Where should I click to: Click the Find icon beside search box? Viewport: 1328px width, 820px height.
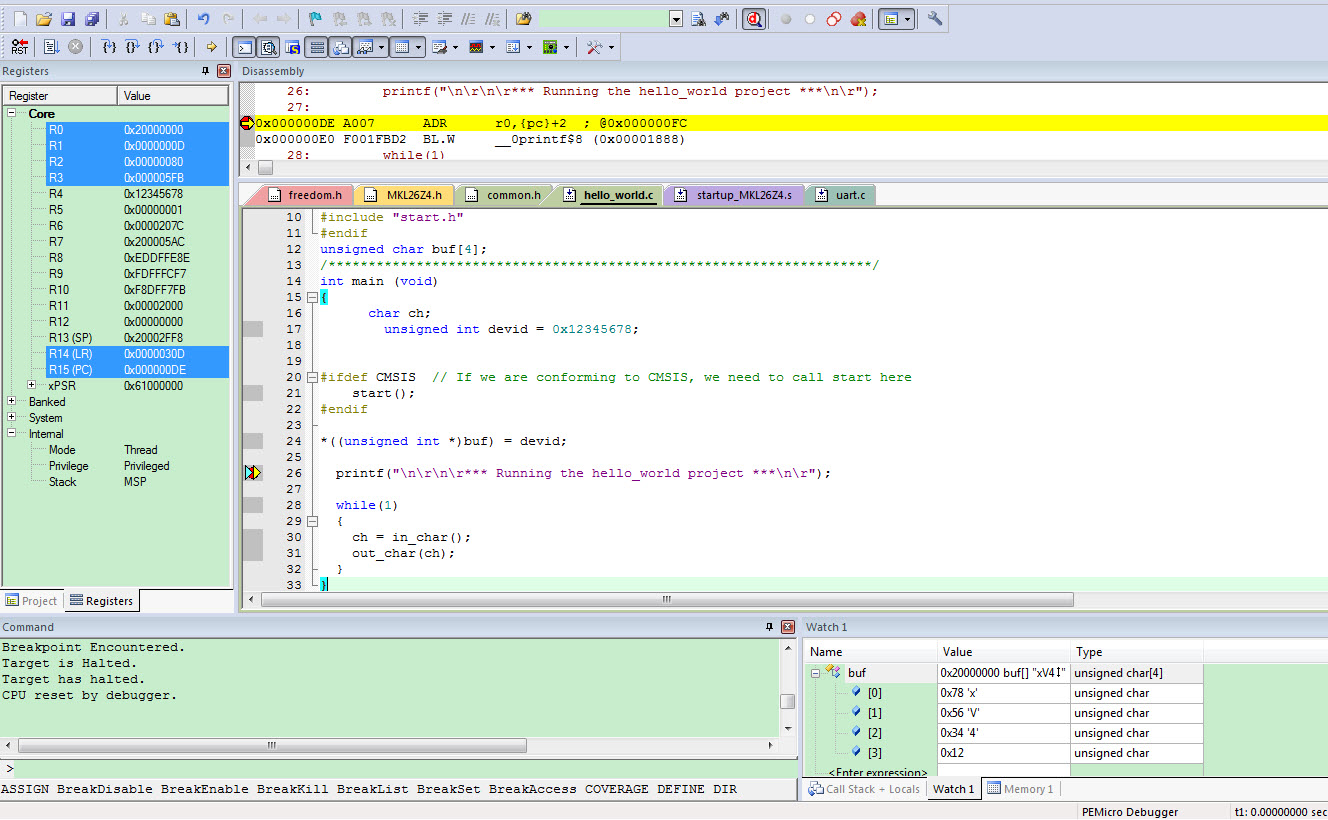(x=698, y=19)
